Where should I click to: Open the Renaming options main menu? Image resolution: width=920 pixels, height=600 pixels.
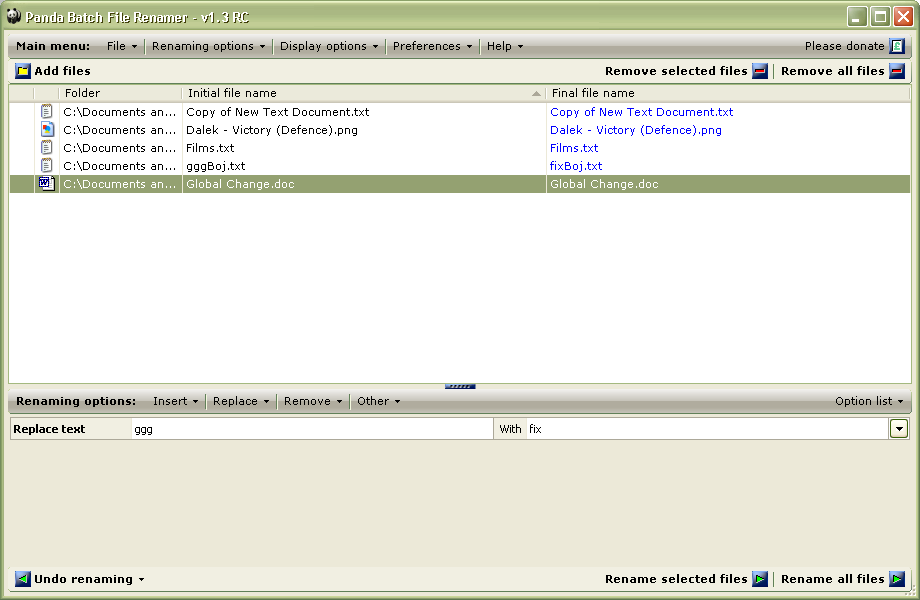pos(208,46)
